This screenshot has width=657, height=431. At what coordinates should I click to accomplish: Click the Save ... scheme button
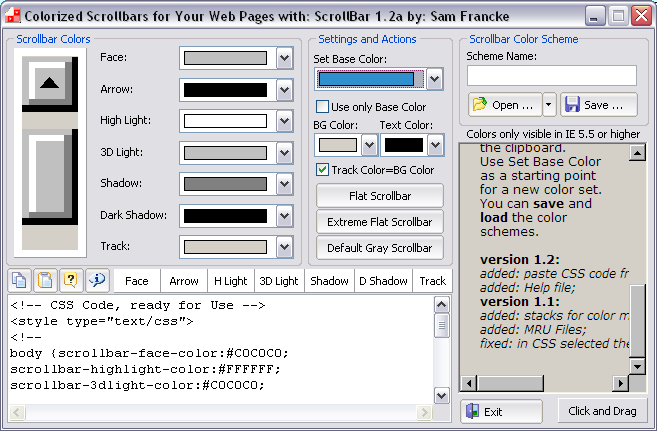[599, 105]
